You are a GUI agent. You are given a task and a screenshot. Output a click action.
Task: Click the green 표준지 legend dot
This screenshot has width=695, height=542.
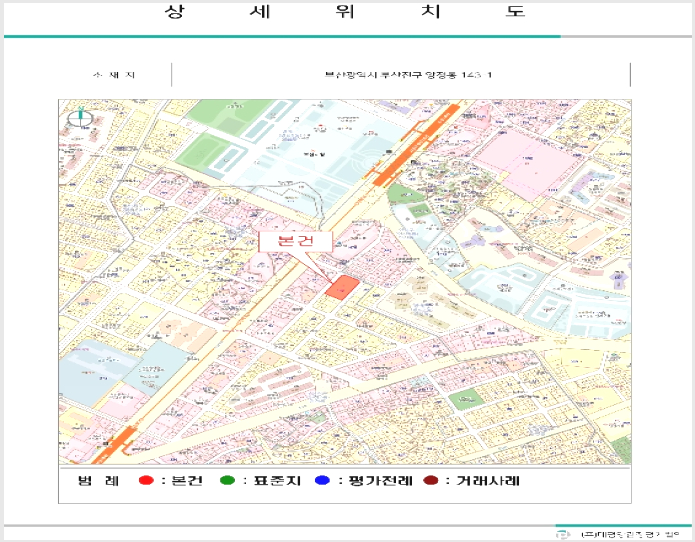click(x=227, y=480)
